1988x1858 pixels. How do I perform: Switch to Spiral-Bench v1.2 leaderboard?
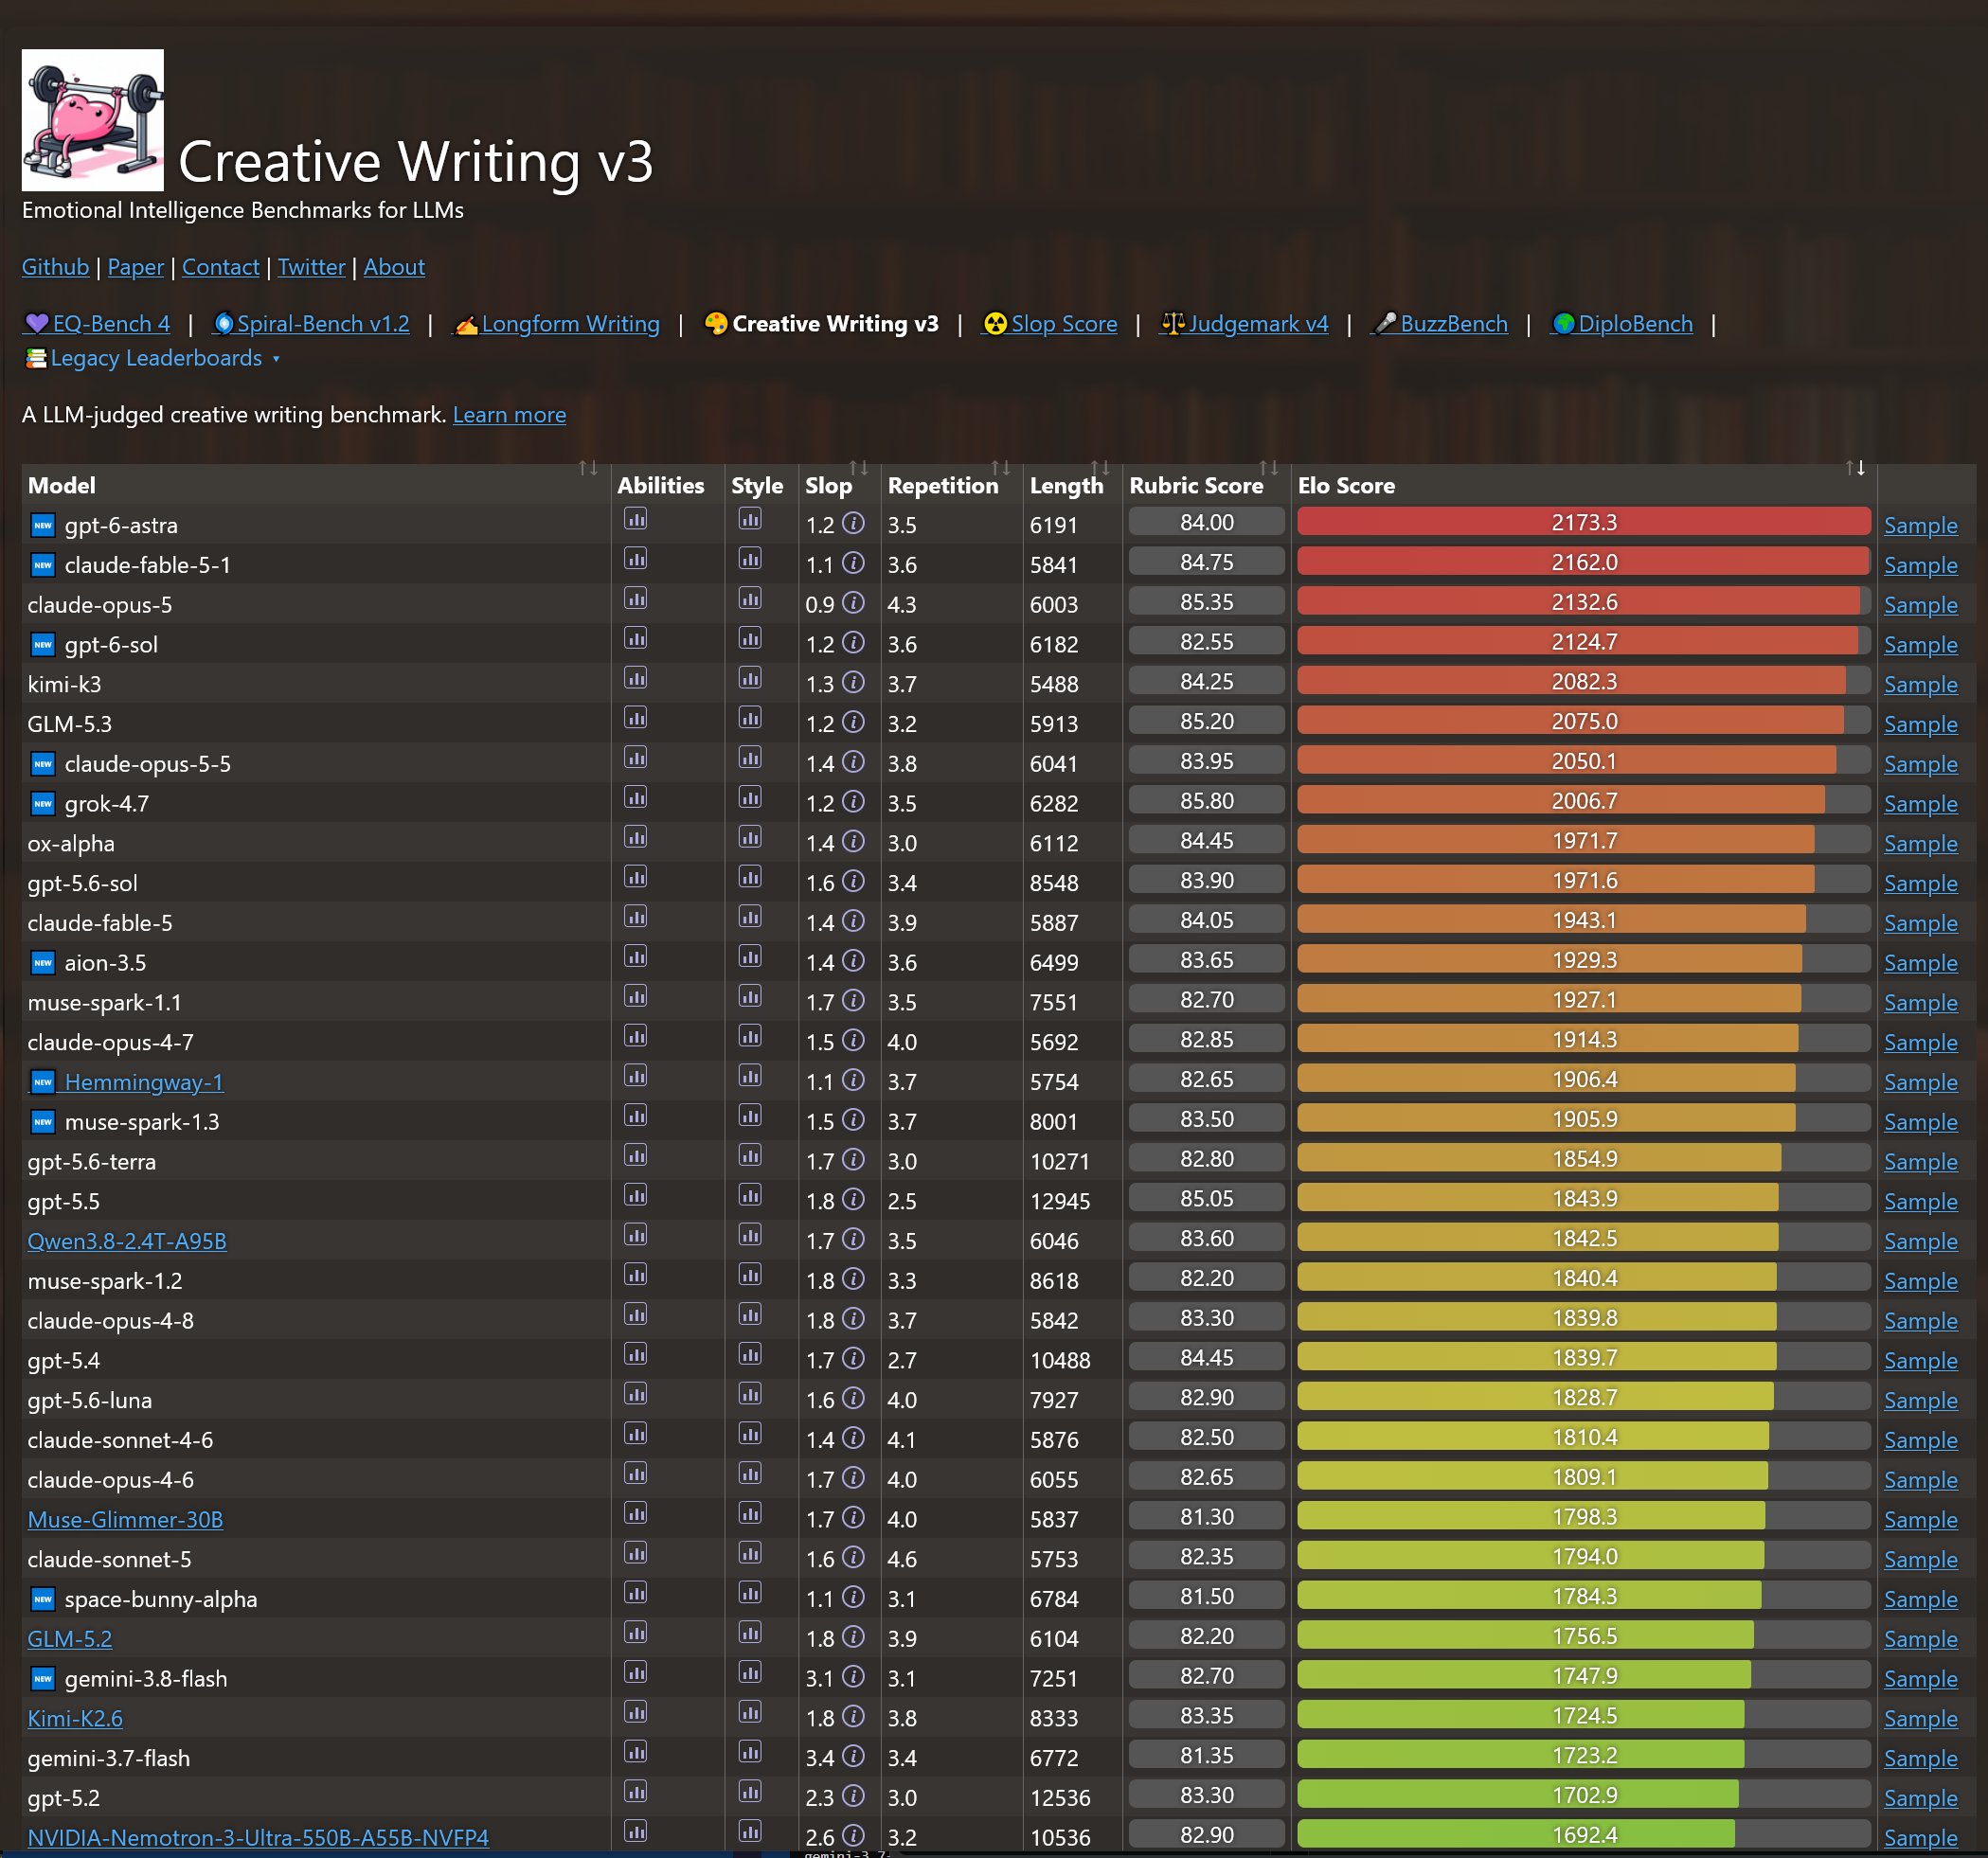[312, 324]
